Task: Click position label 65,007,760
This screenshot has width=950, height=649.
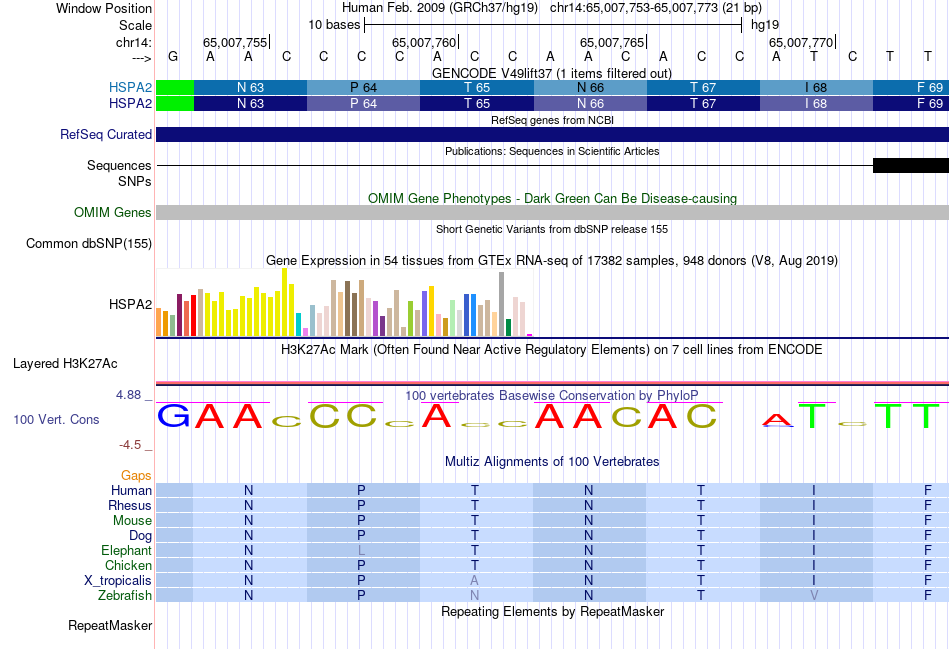Action: pyautogui.click(x=424, y=42)
